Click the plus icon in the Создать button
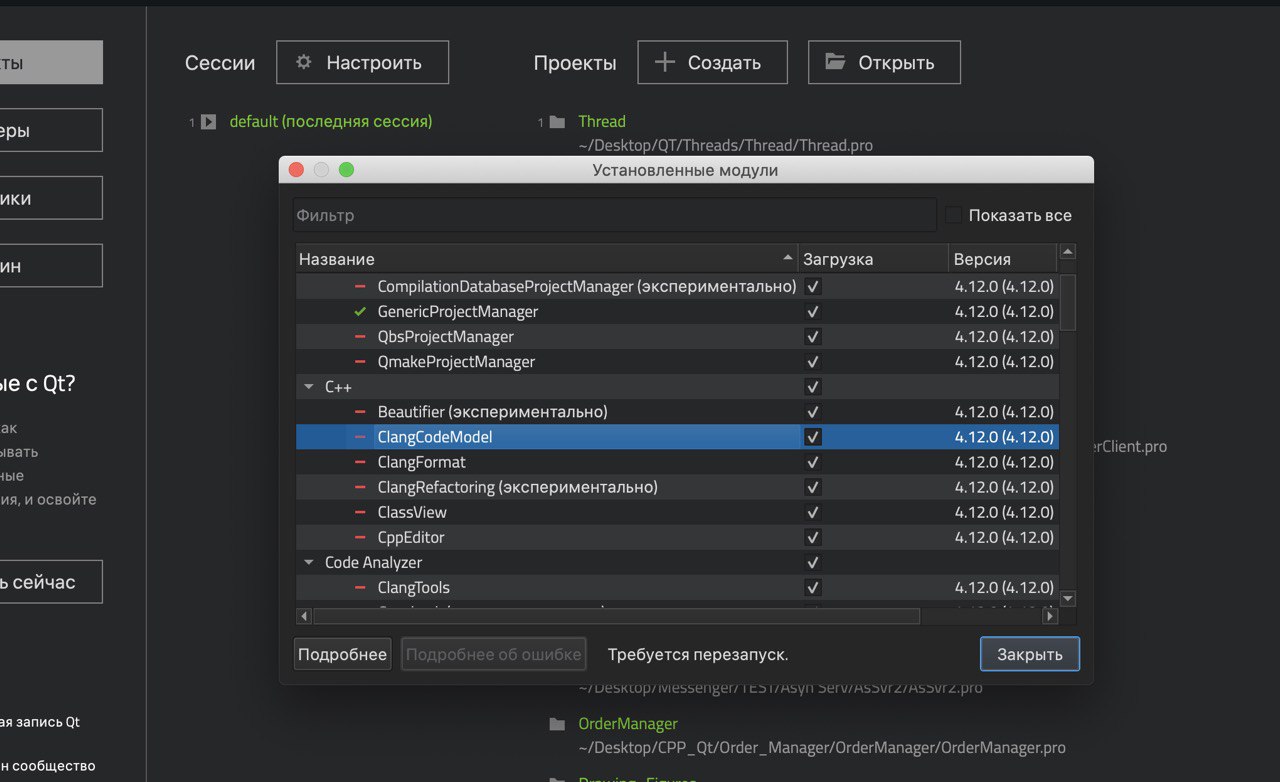This screenshot has width=1280, height=782. coord(665,62)
